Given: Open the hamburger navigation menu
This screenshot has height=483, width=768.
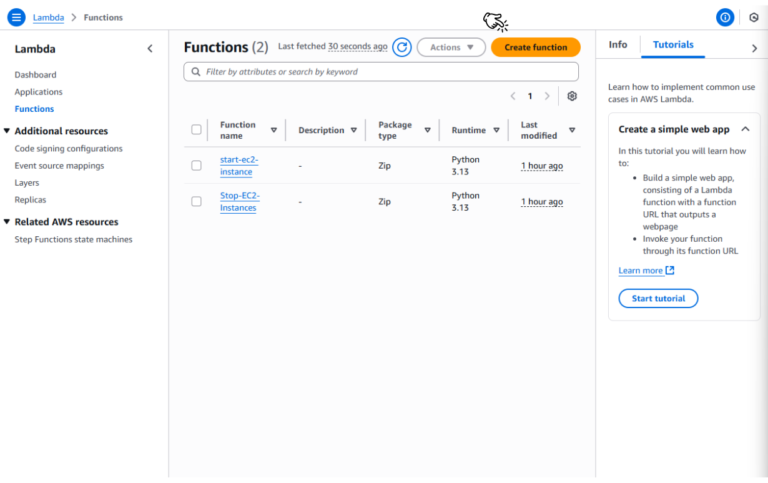Looking at the screenshot, I should click(16, 17).
